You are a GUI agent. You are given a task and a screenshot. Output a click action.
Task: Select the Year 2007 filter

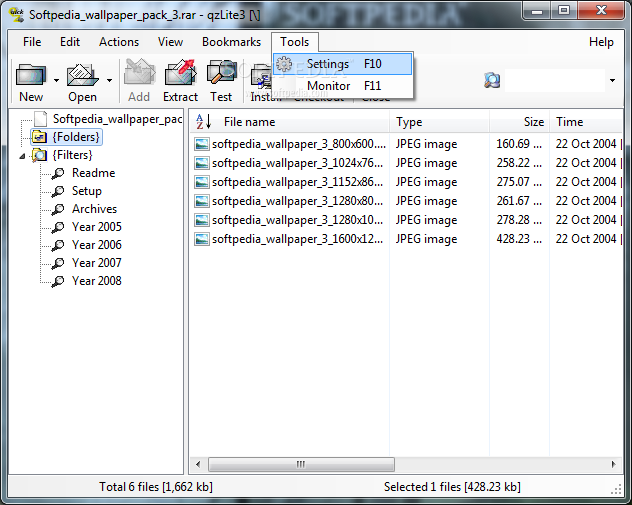[x=97, y=263]
